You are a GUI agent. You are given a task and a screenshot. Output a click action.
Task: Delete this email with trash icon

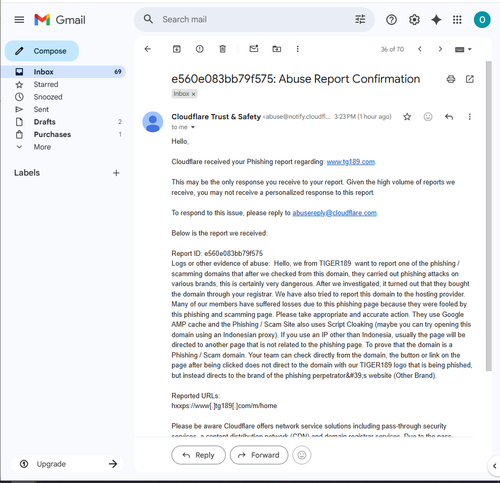223,49
